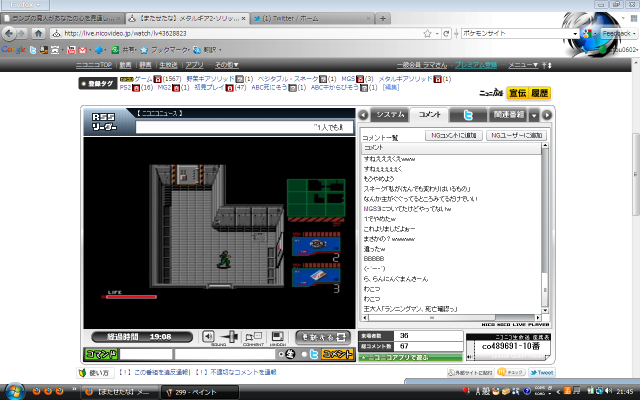Open the ニコニコTOP link
Screen dimensions: 640x400
coord(93,65)
